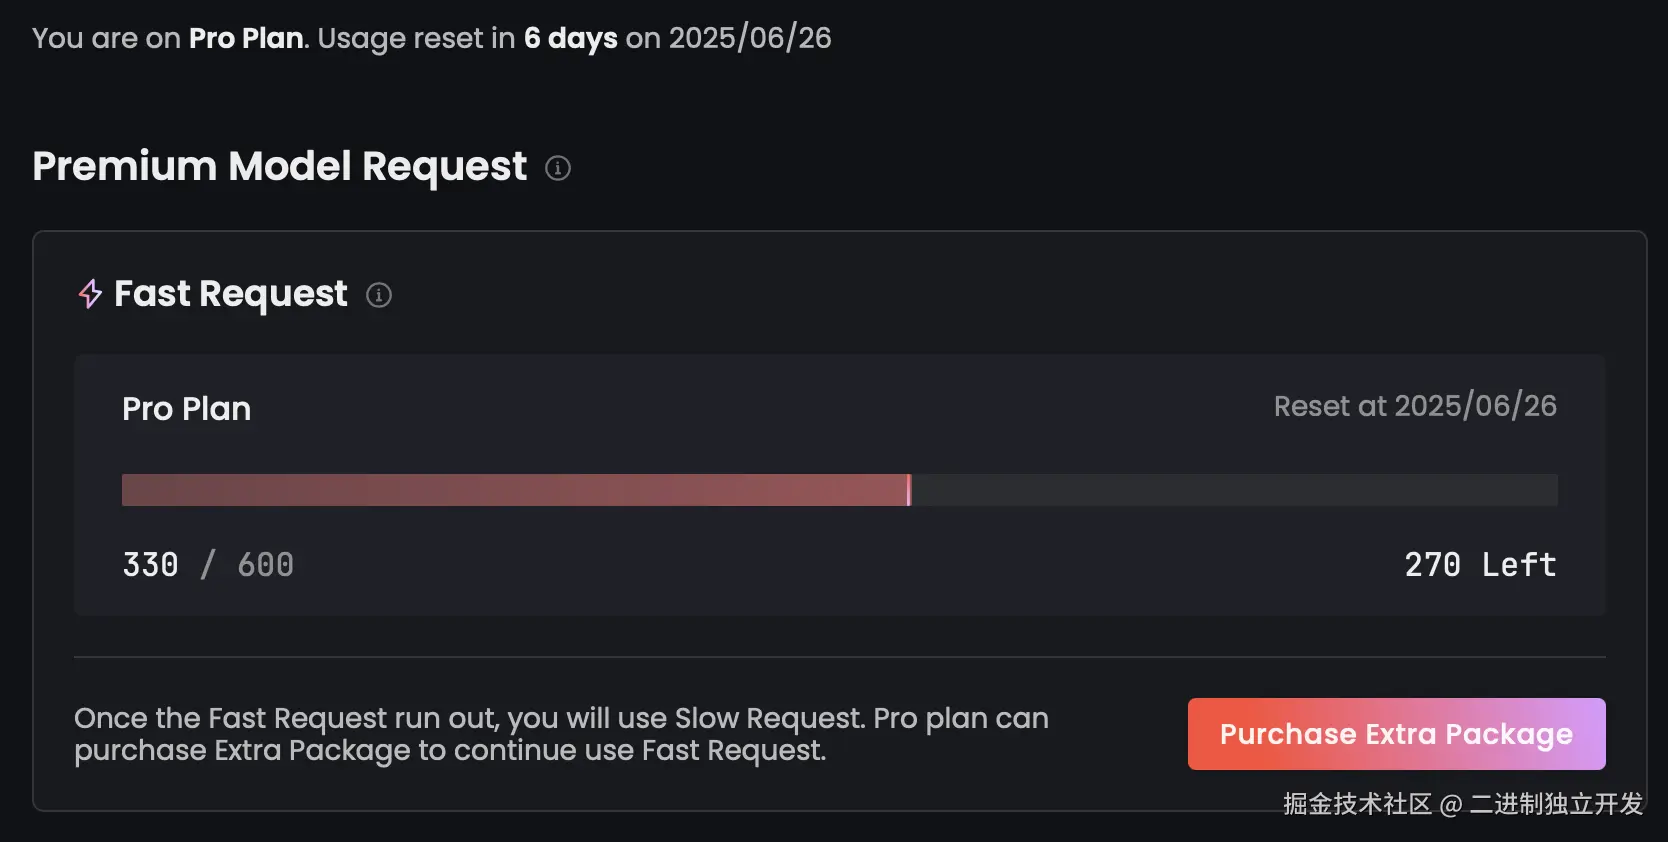
Task: Click the empty dark portion of usage bar
Action: tap(1234, 490)
